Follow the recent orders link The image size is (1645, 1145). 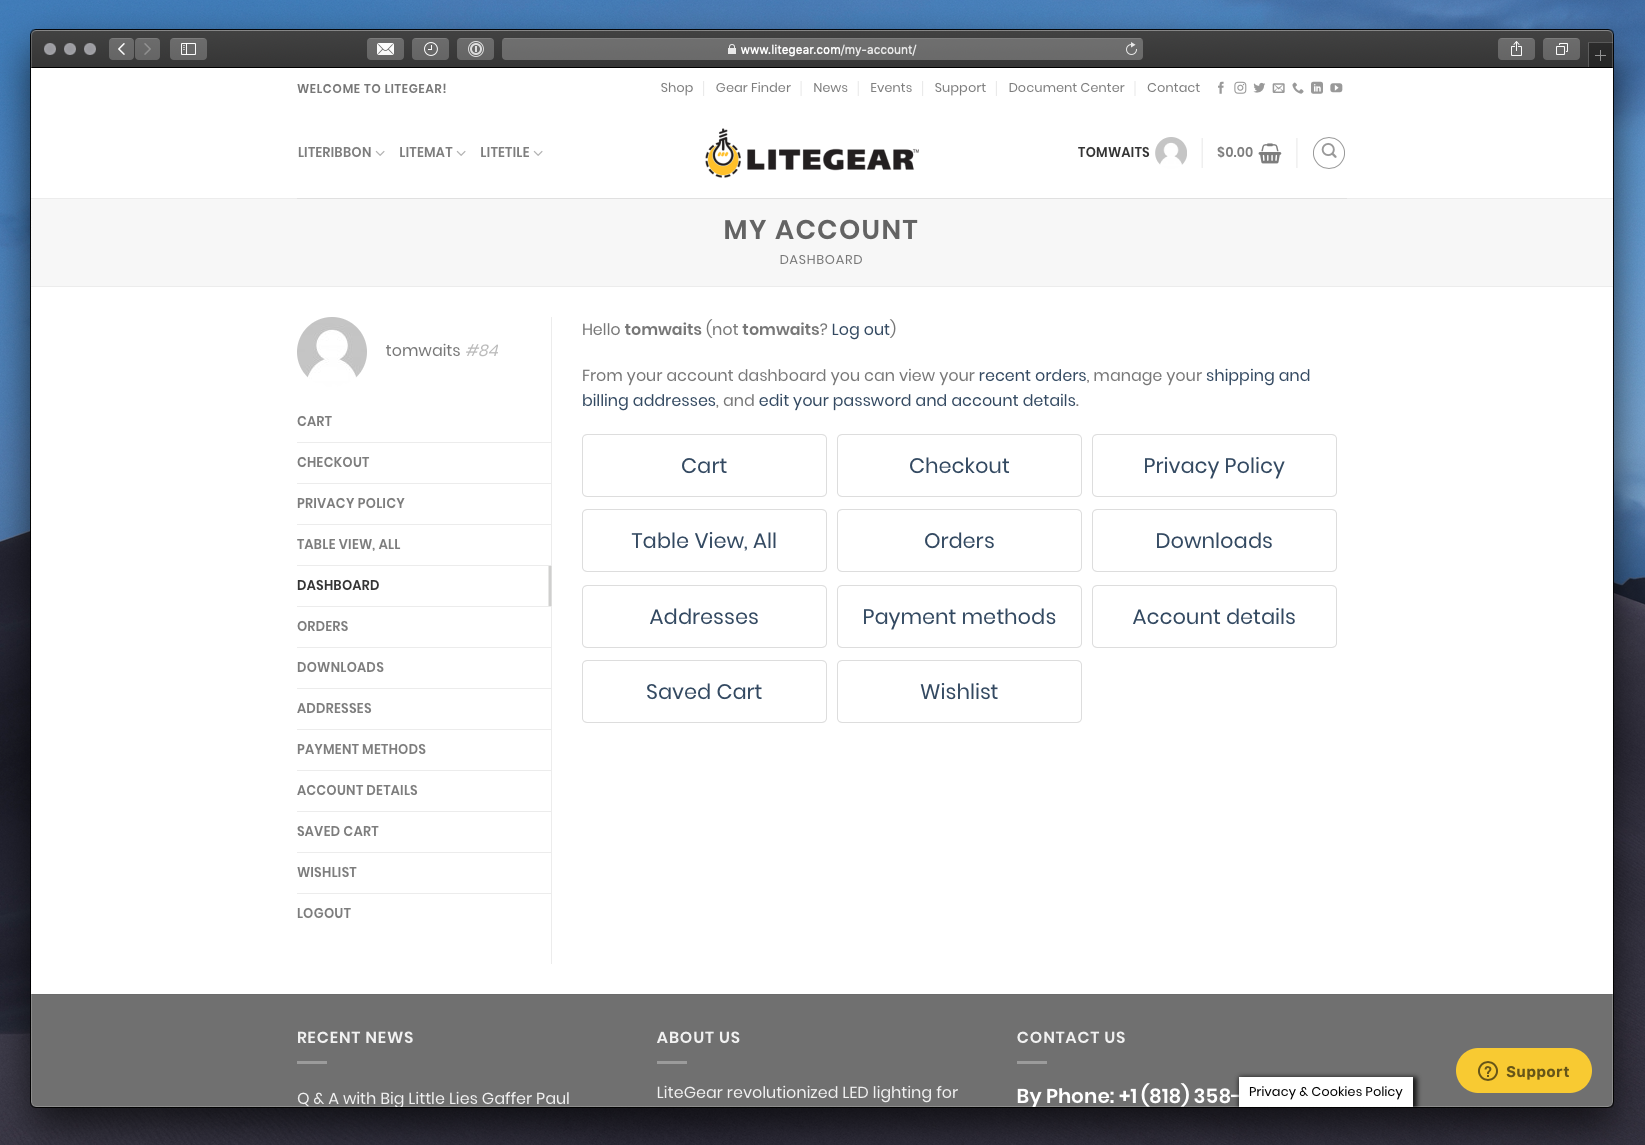pyautogui.click(x=1032, y=376)
